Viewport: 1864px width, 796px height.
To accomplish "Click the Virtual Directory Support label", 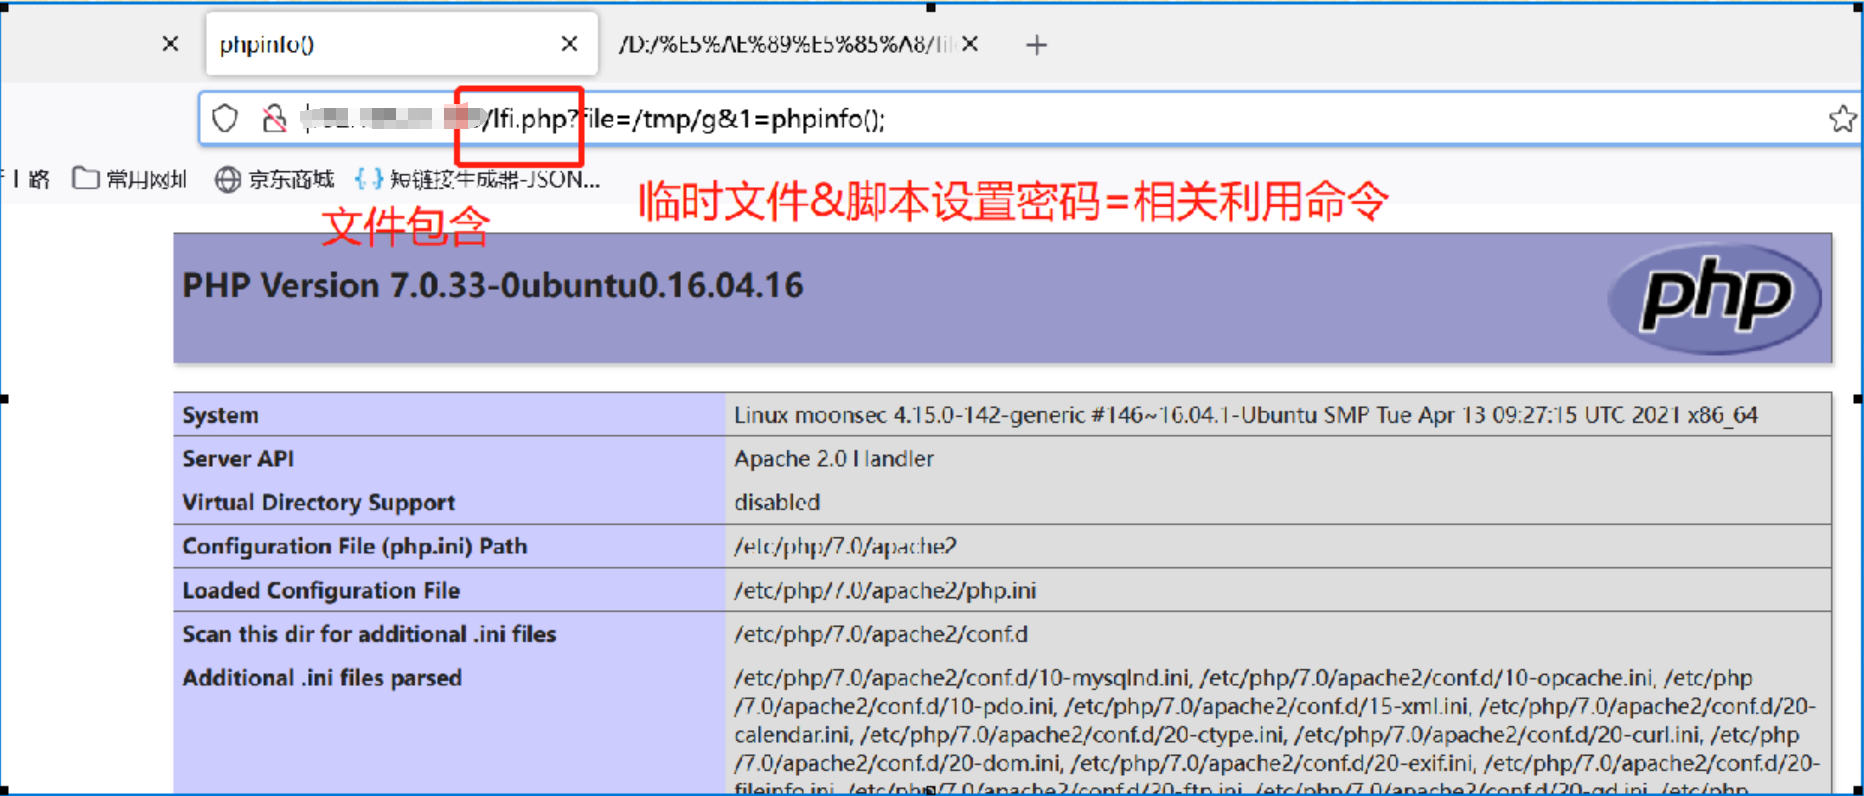I will 318,502.
